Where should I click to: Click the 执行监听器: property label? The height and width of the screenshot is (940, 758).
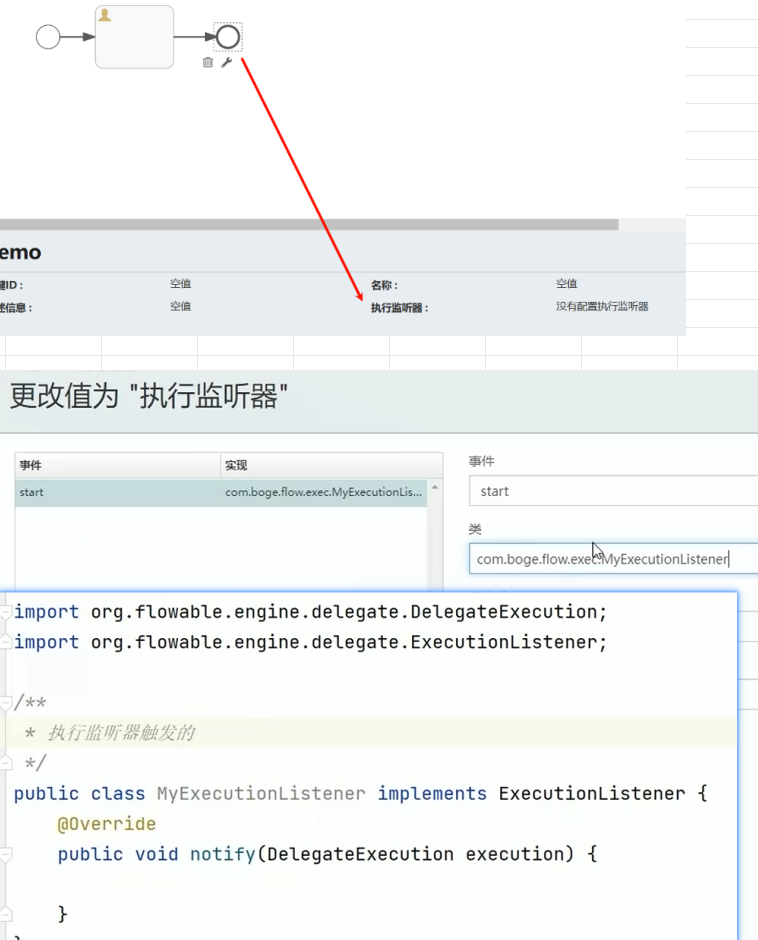click(399, 308)
